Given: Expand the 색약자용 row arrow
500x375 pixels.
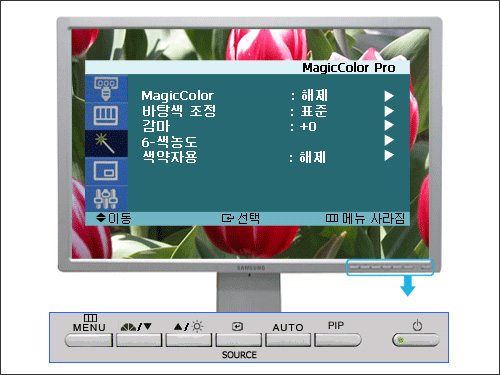Looking at the screenshot, I should coord(389,155).
